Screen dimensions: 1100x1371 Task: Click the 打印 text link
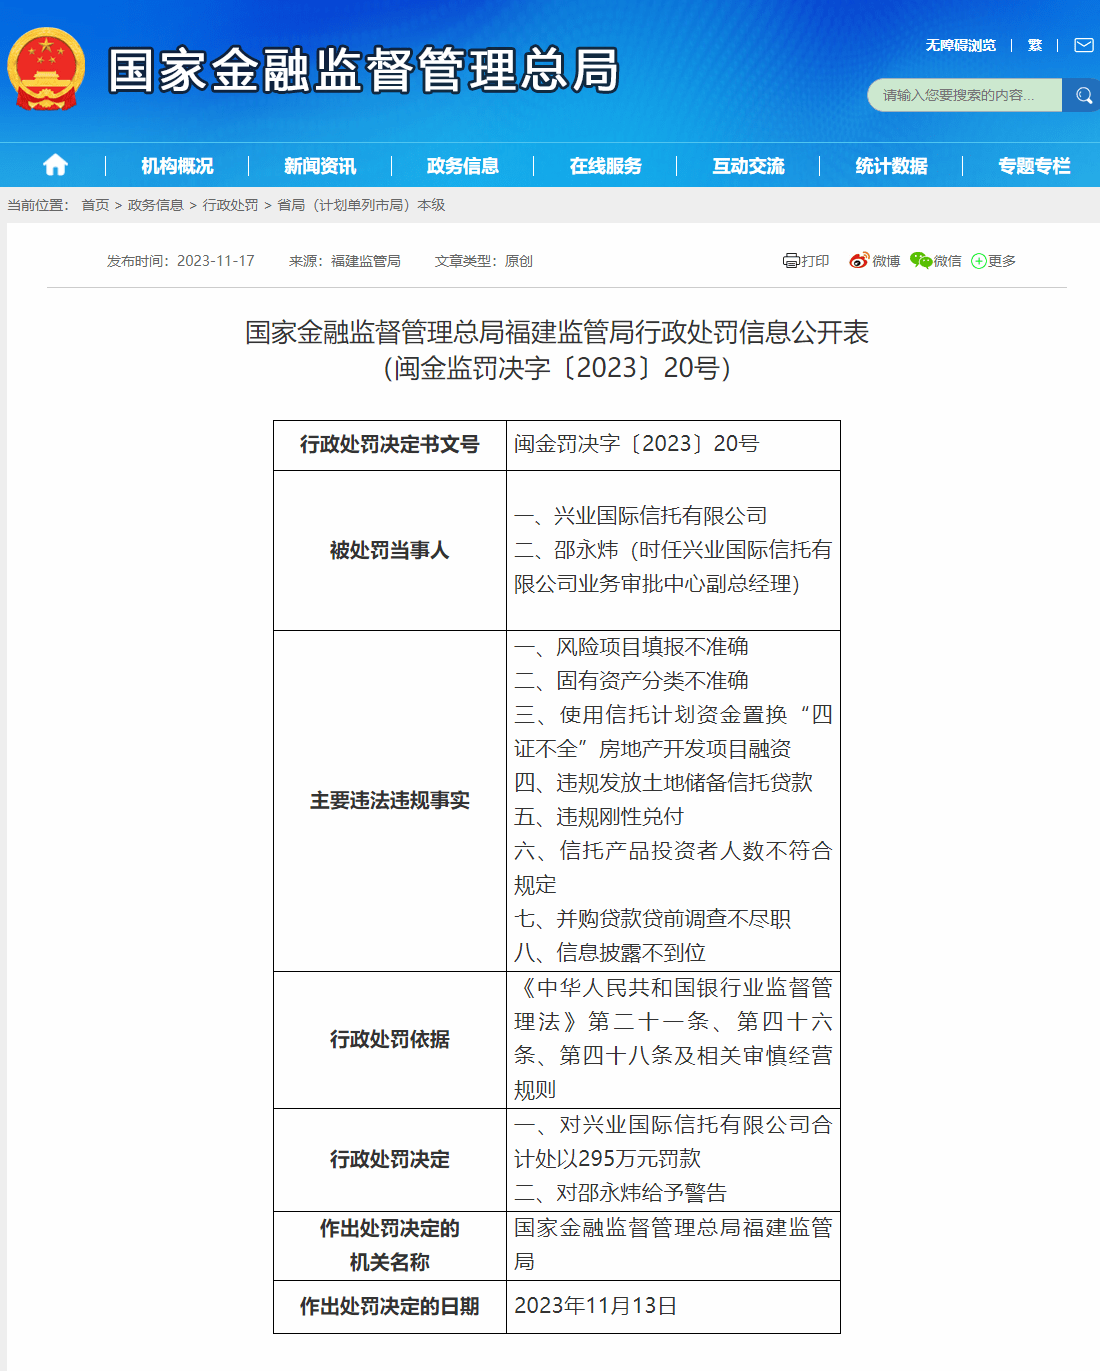click(815, 261)
